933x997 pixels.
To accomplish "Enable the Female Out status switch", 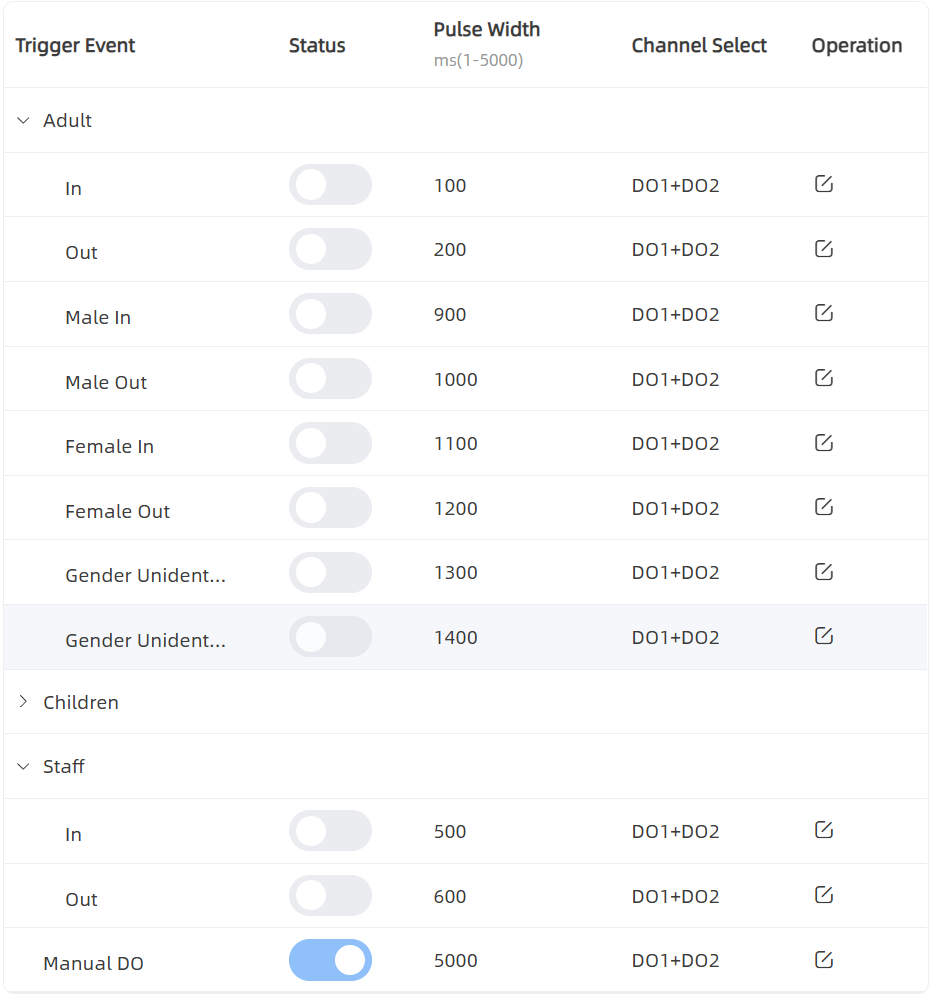I will 330,508.
